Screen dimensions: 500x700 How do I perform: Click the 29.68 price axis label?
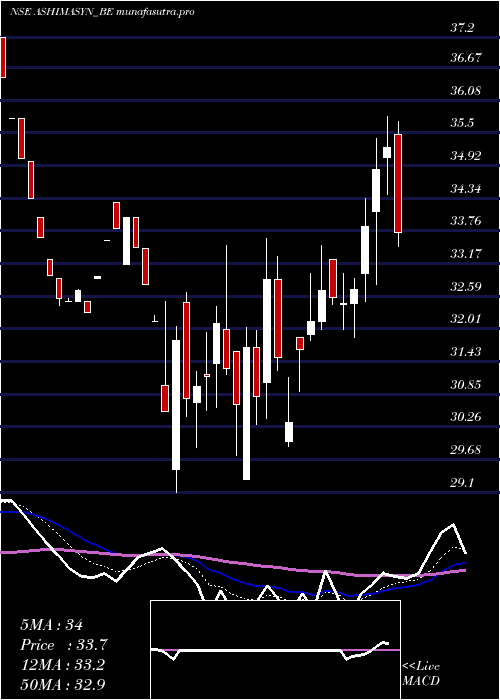465,450
